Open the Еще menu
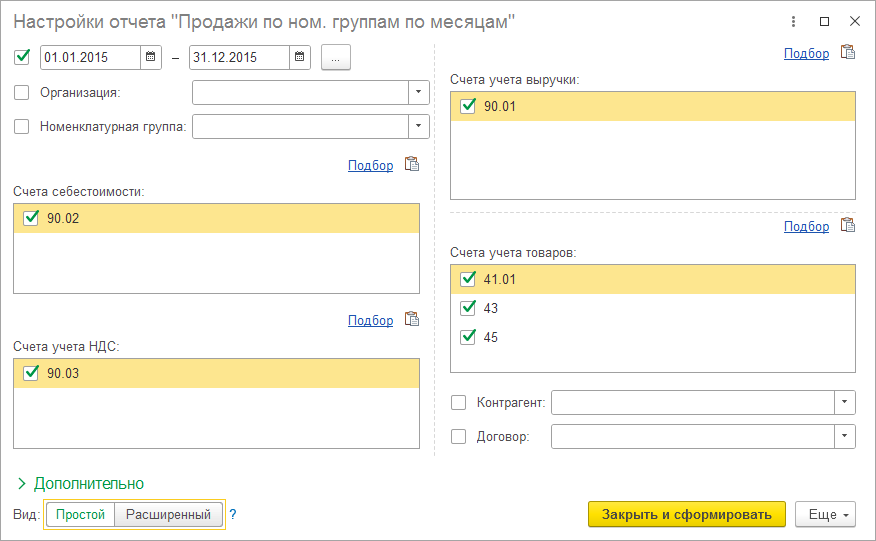The image size is (876, 541). pos(825,515)
